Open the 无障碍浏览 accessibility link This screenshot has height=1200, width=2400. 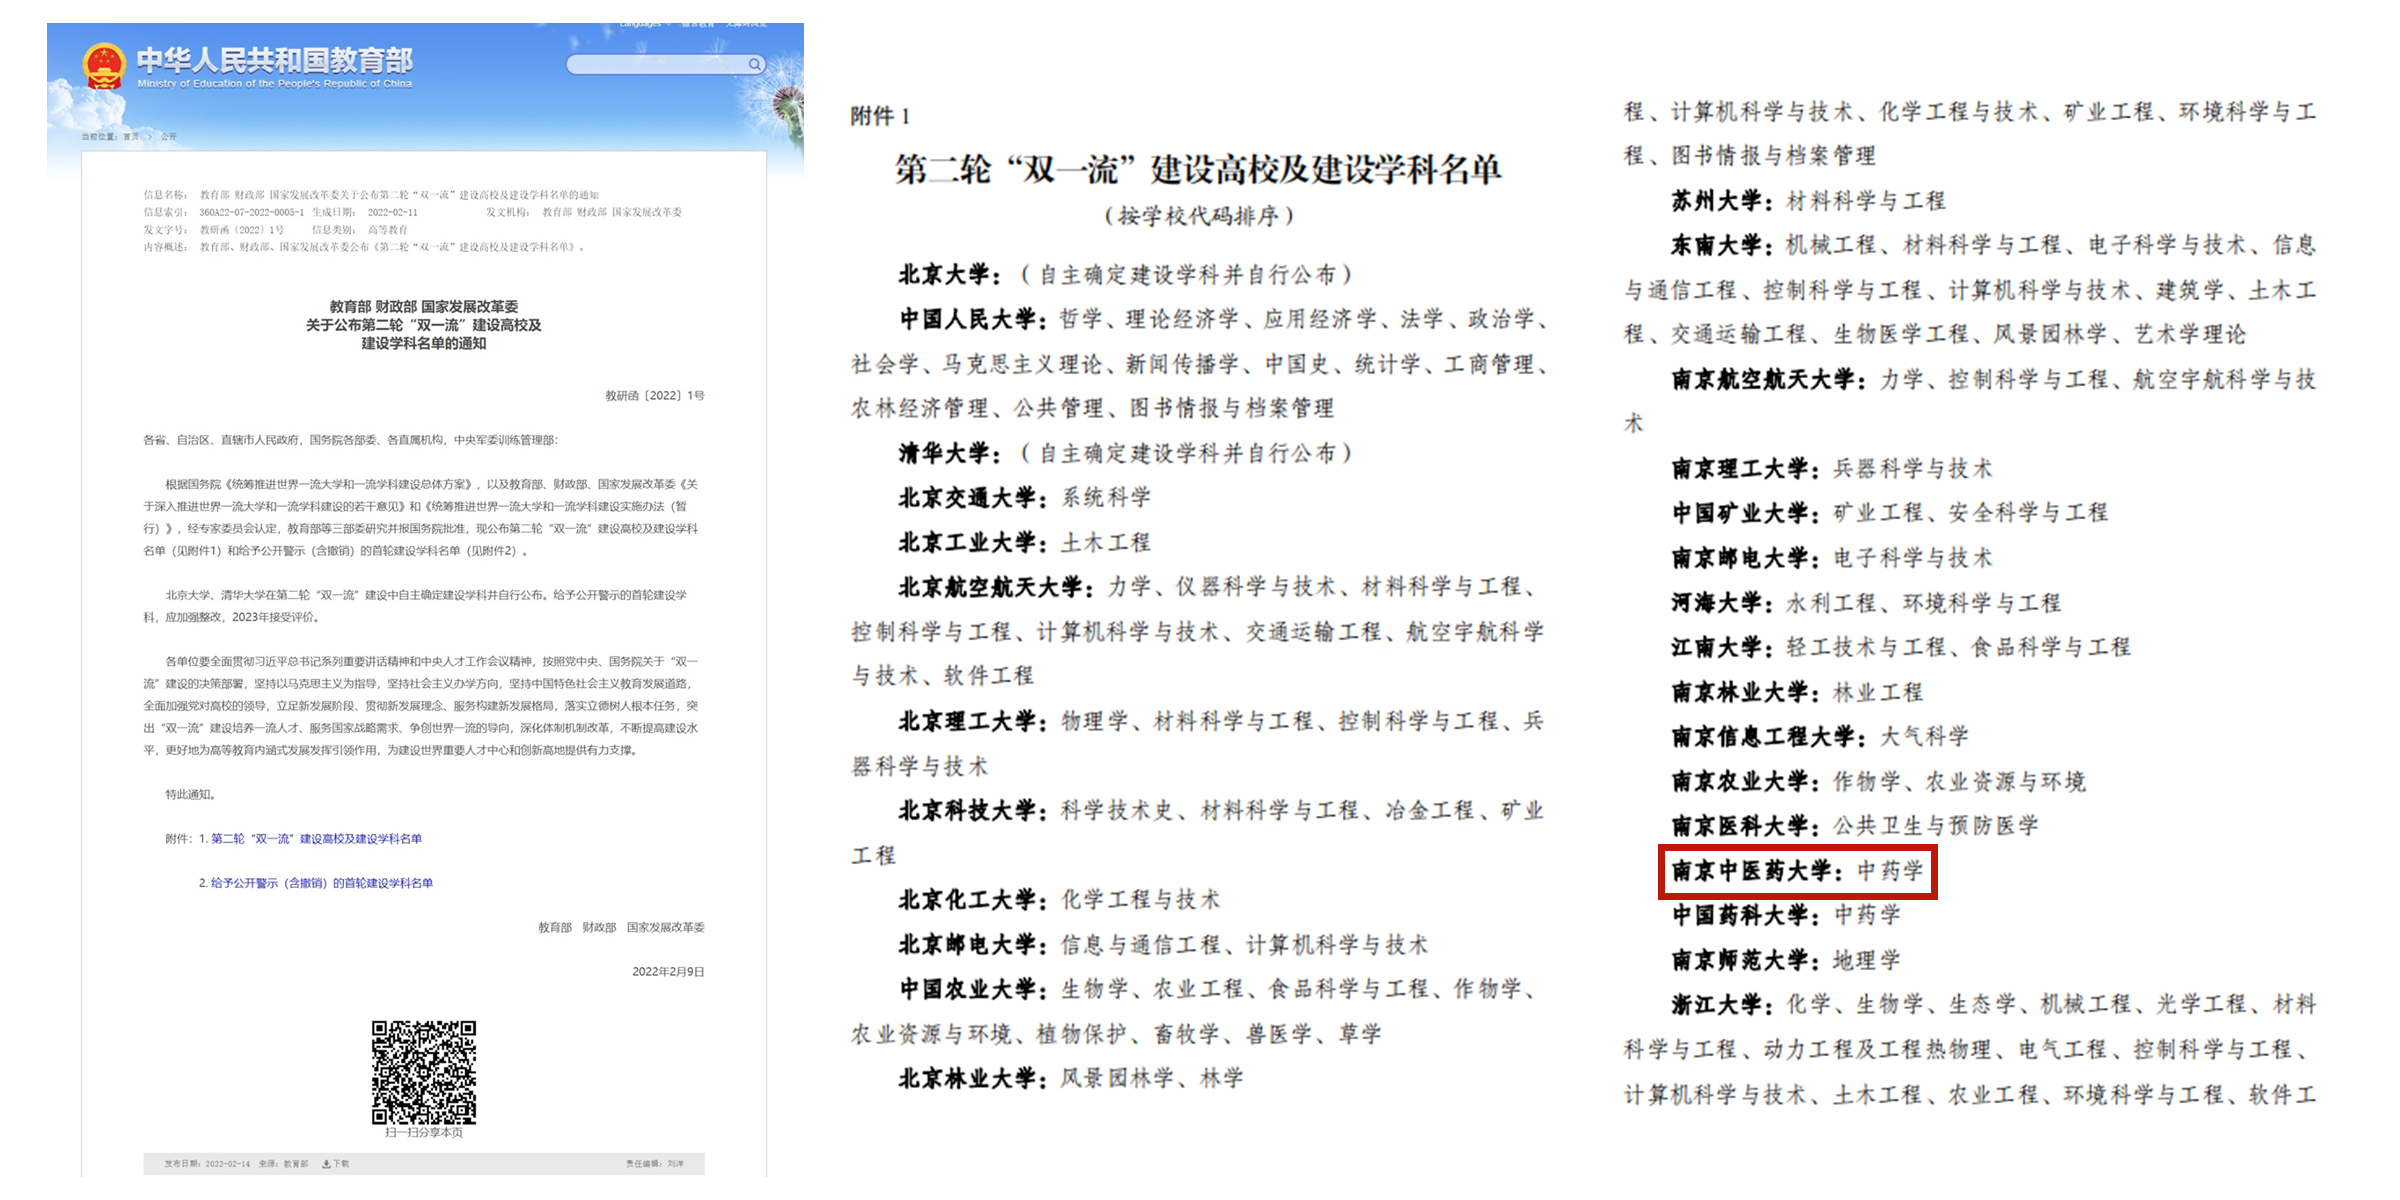coord(746,25)
